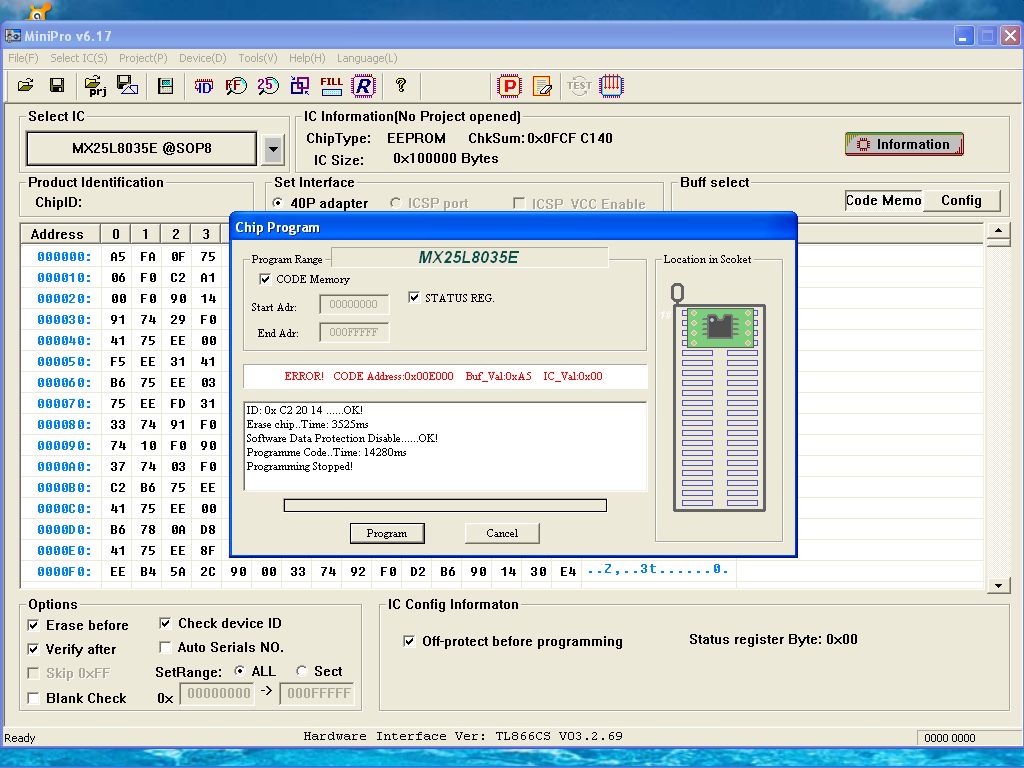Screen dimensions: 1024x768
Task: Click the 25 magnifier toolbar icon
Action: pos(268,86)
